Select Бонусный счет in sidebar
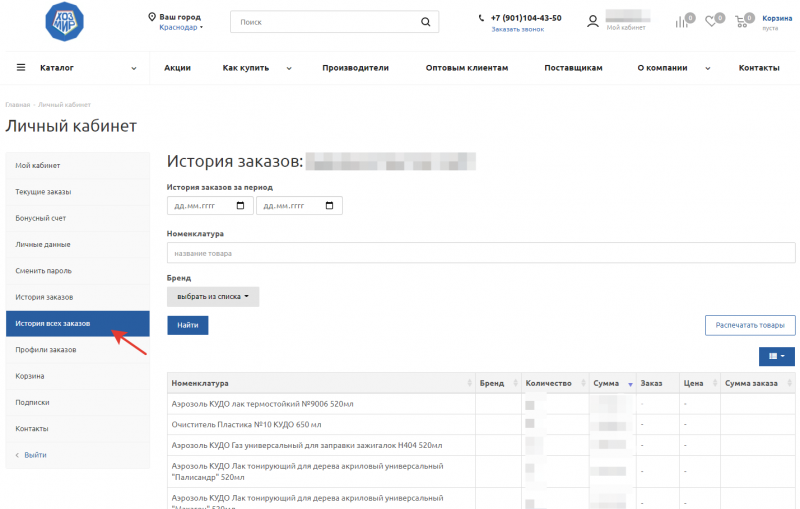 (x=78, y=218)
